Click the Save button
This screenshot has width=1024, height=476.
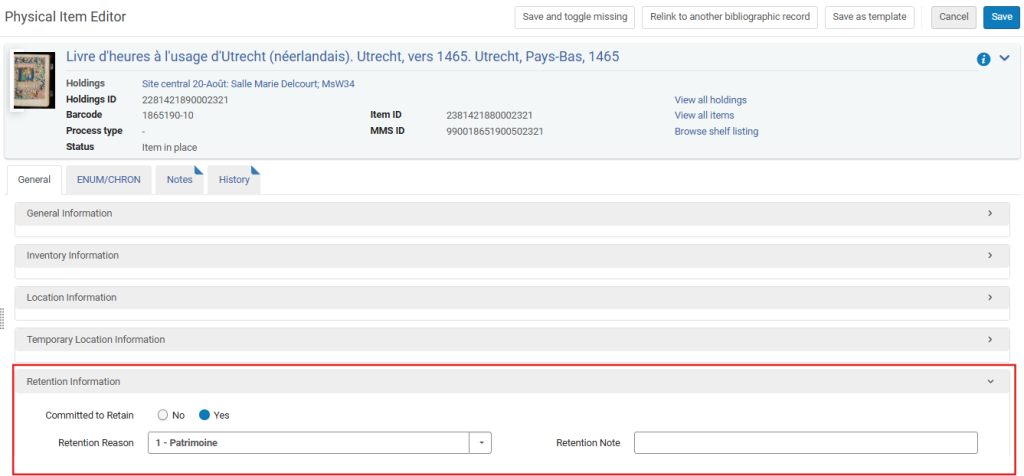tap(1002, 17)
